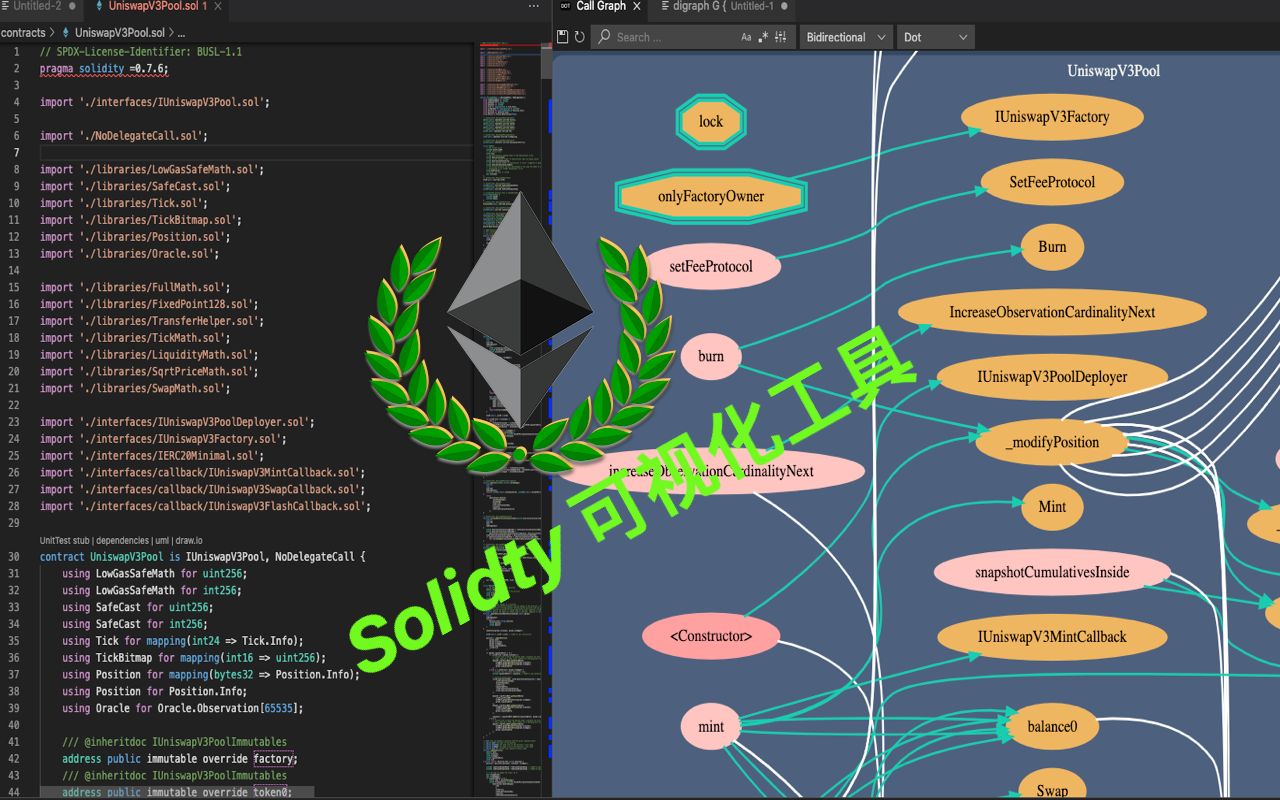The width and height of the screenshot is (1280, 800).
Task: Click import IUniswapV3FlashCallback.sol line
Action: tap(206, 506)
